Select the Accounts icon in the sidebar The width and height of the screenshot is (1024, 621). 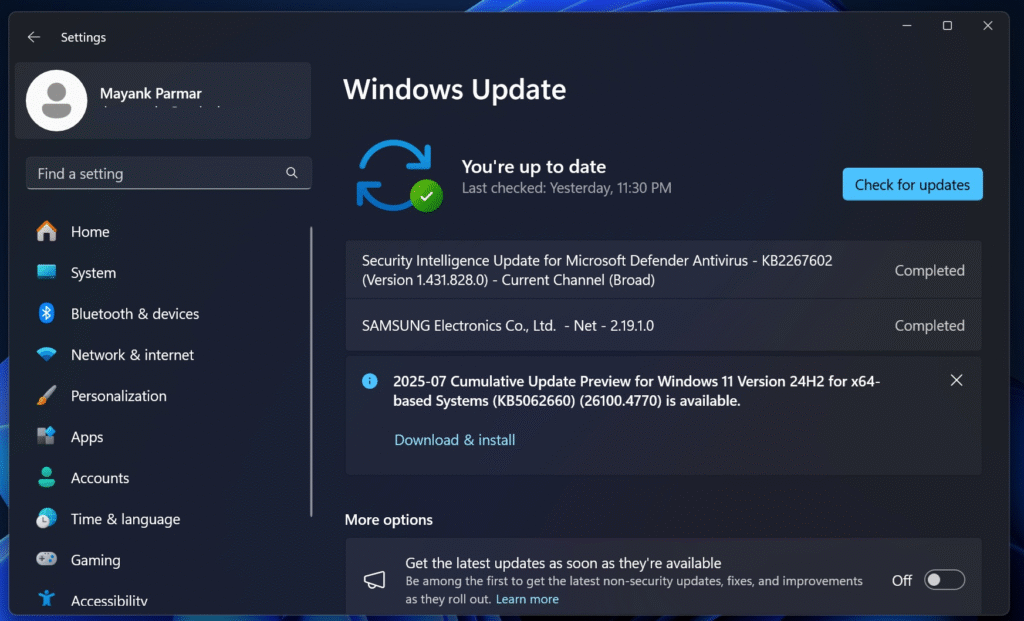point(47,477)
